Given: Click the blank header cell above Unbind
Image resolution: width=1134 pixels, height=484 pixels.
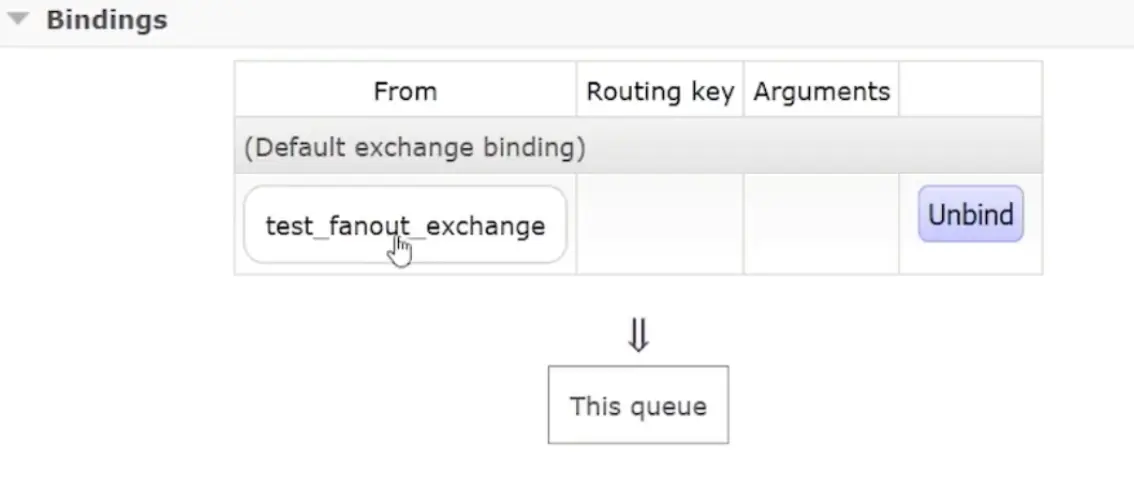Looking at the screenshot, I should 971,89.
